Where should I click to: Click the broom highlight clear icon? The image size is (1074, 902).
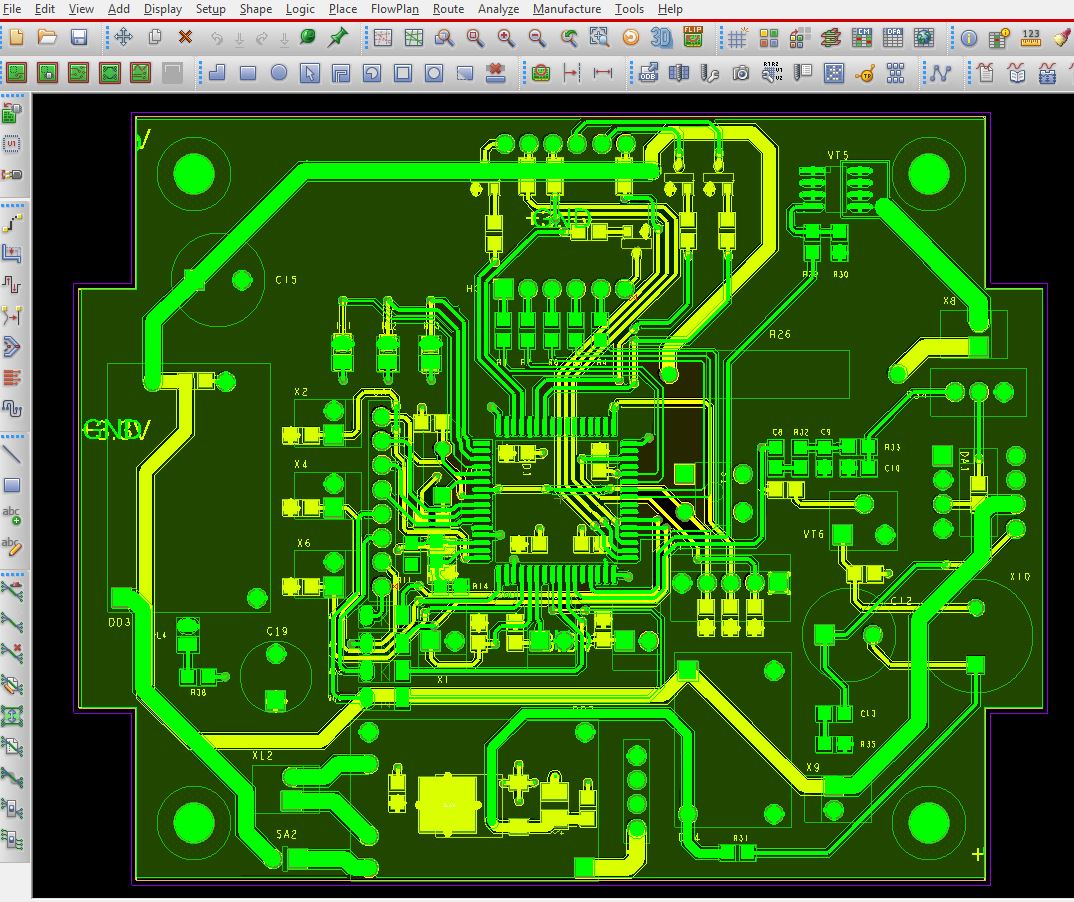click(x=1062, y=37)
